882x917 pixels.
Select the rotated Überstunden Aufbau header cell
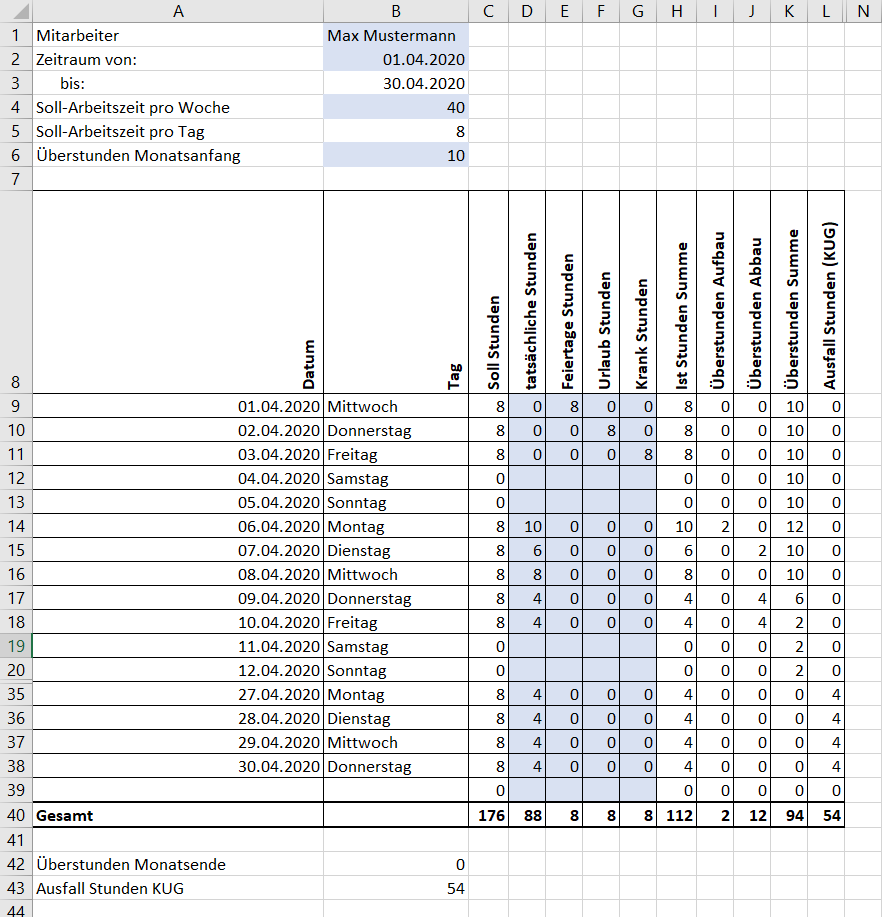[x=715, y=292]
